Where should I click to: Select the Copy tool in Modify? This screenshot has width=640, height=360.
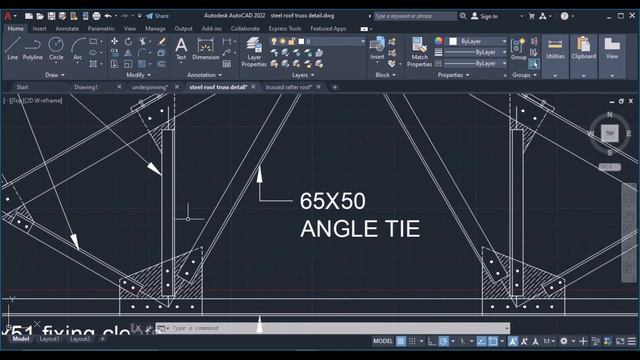tap(114, 53)
